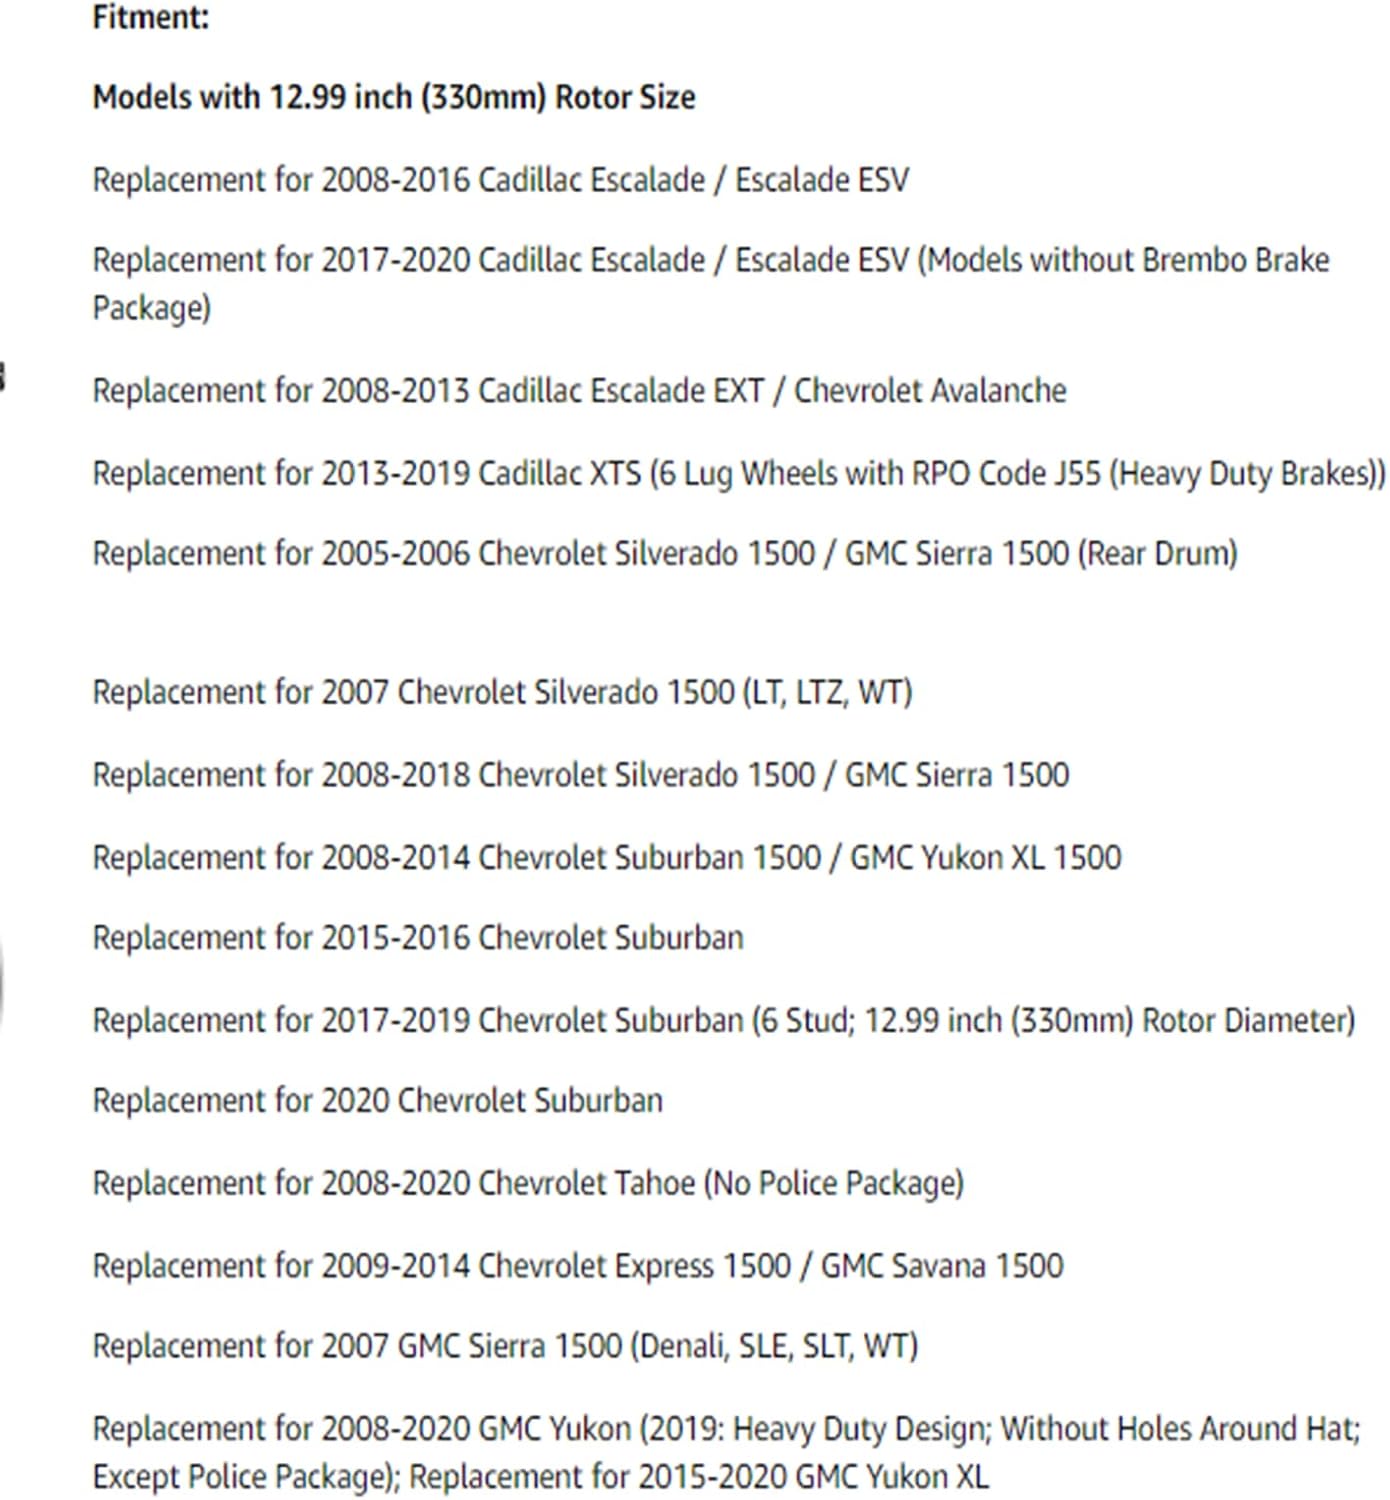
Task: Click the Fitment heading text
Action: 151,18
